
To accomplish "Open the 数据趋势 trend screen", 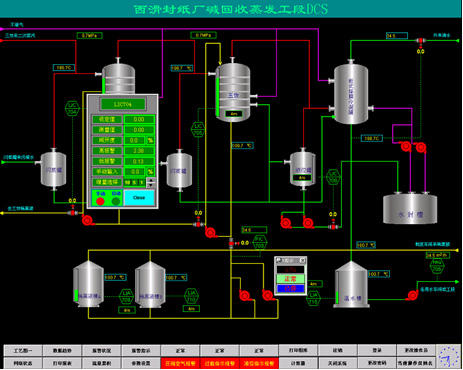I will (62, 351).
